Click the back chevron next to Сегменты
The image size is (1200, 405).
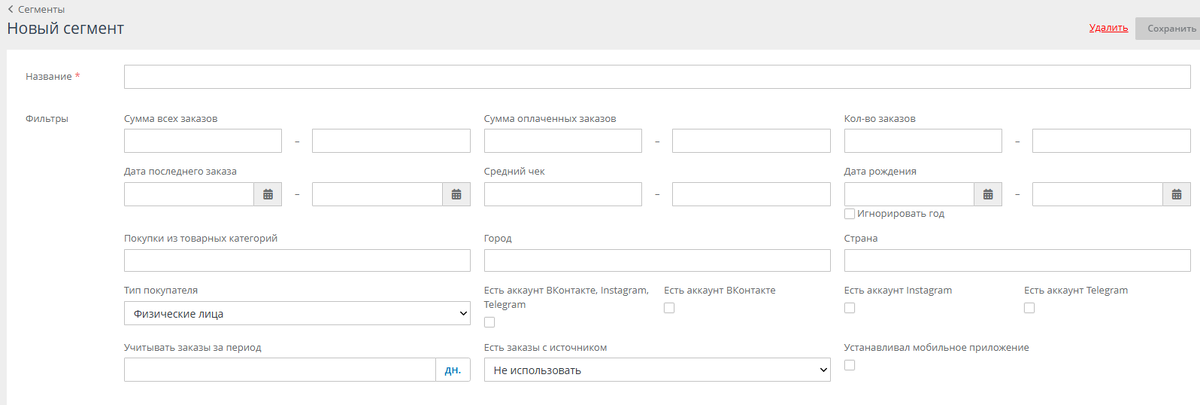click(10, 10)
